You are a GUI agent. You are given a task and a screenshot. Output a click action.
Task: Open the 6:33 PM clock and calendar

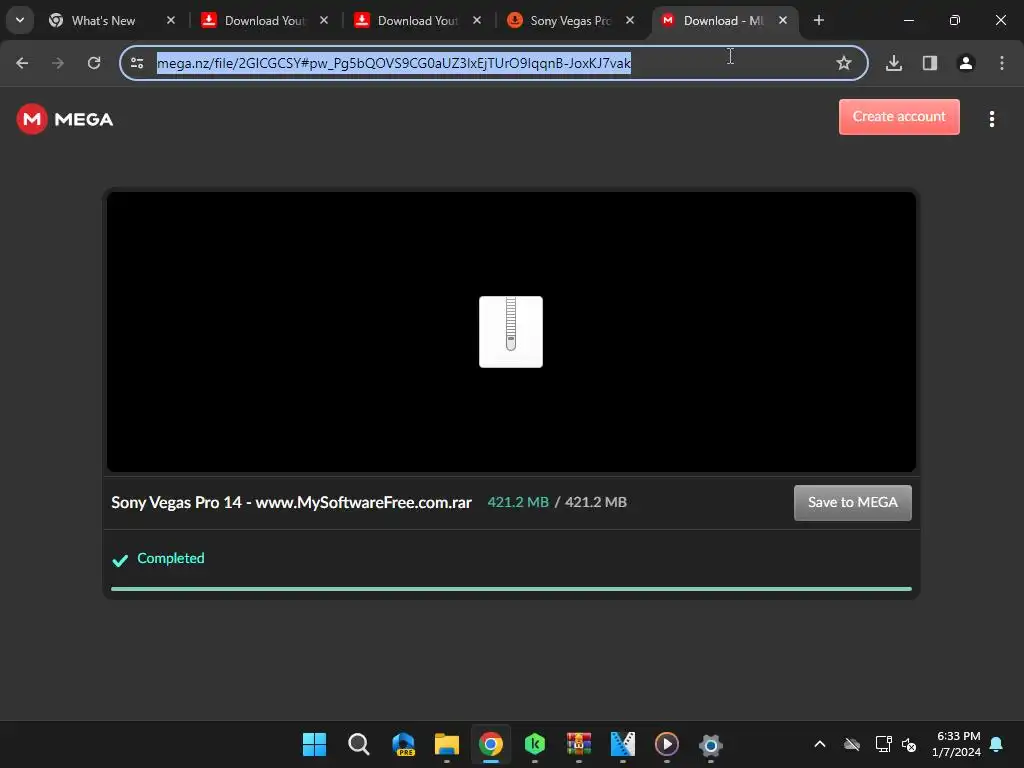957,744
